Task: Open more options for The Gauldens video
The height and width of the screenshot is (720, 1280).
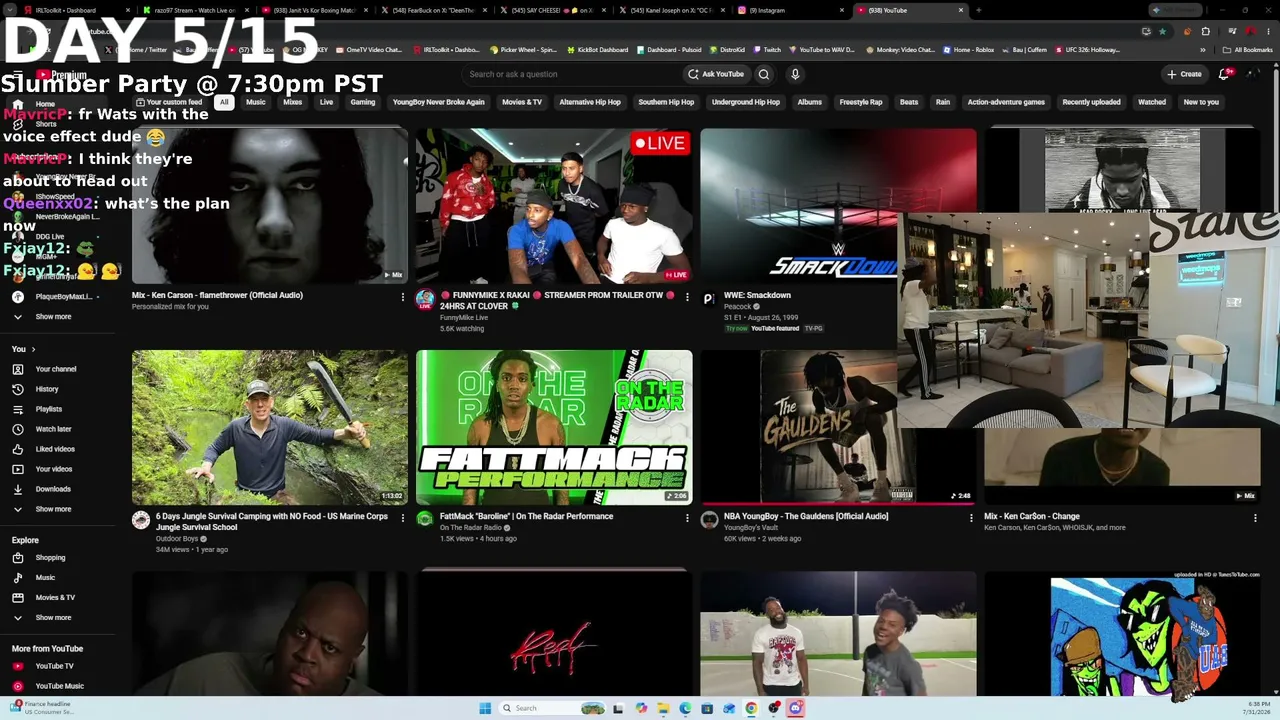Action: (971, 518)
